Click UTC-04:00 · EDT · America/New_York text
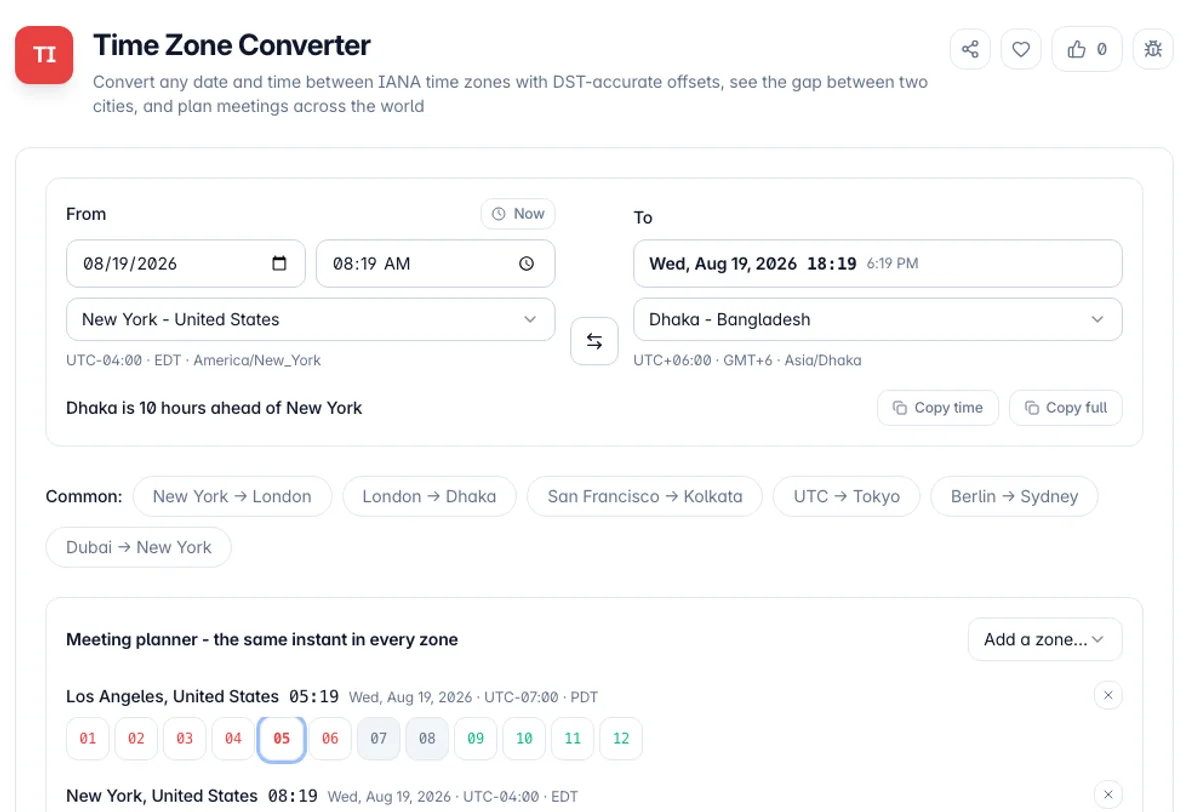 (x=194, y=360)
